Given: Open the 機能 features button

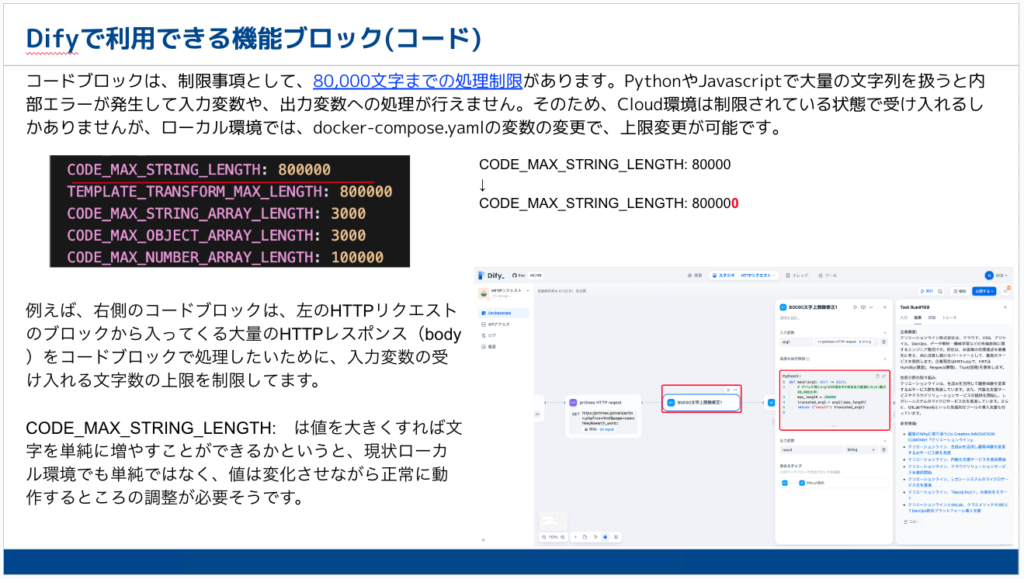Looking at the screenshot, I should pyautogui.click(x=959, y=291).
